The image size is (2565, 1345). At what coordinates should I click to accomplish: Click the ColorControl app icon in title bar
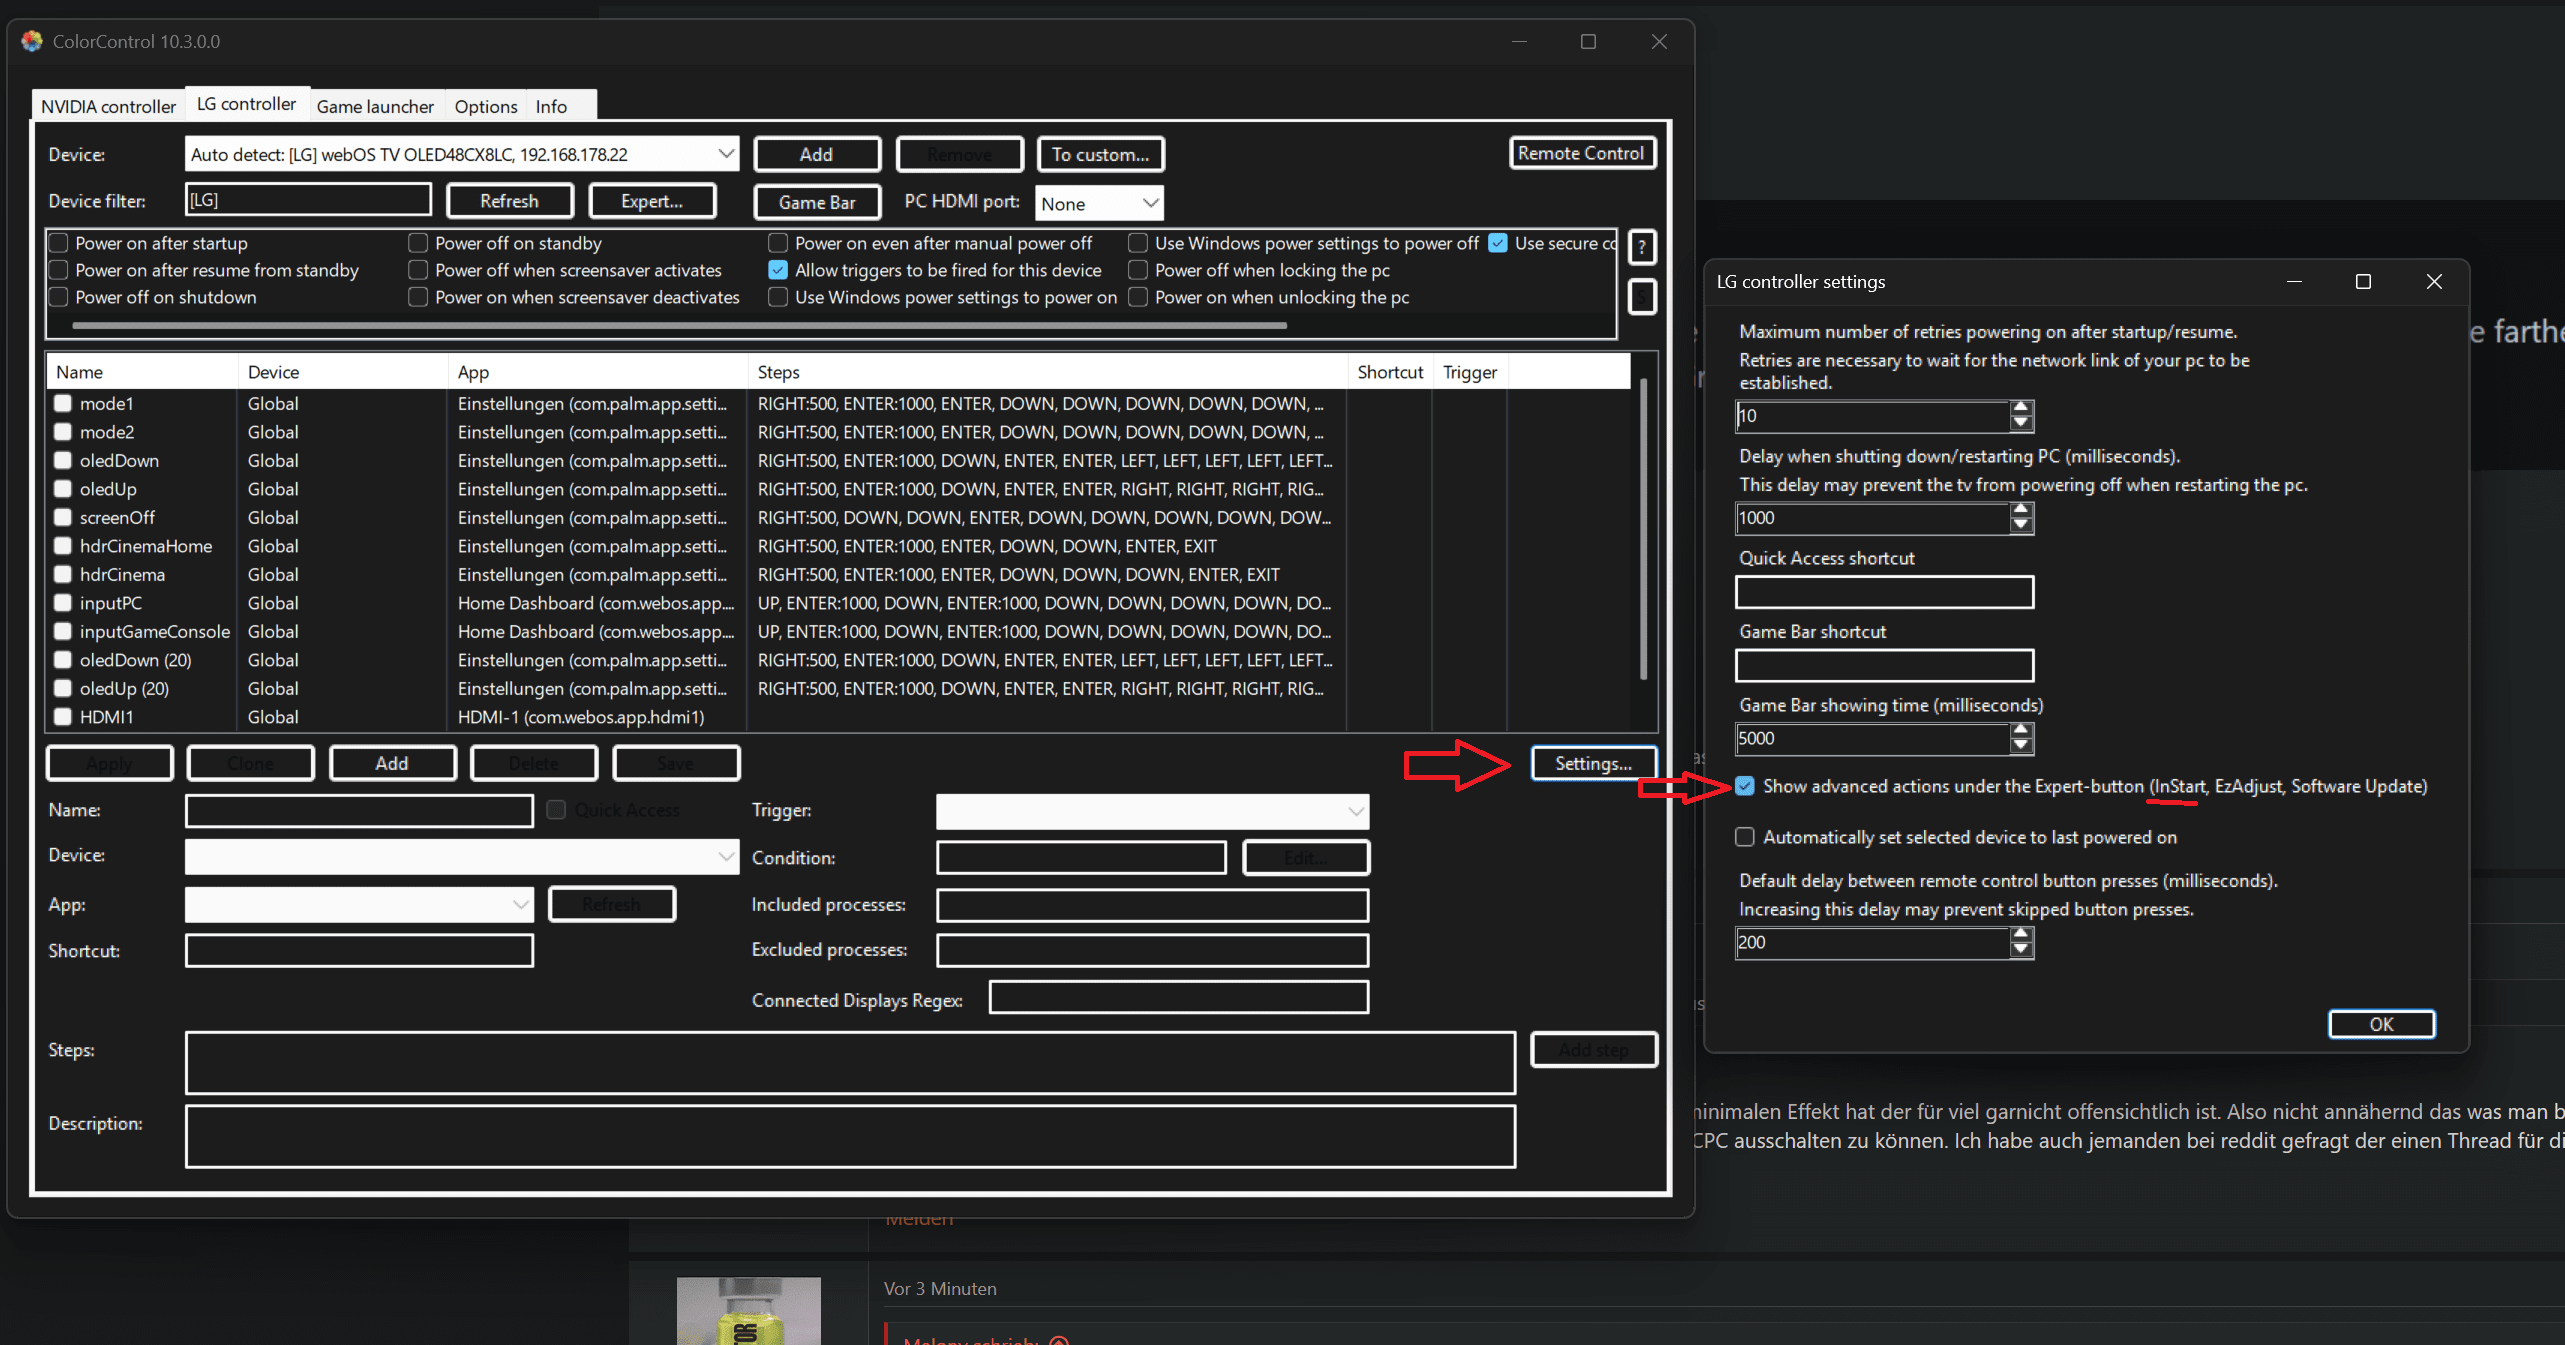[x=32, y=41]
